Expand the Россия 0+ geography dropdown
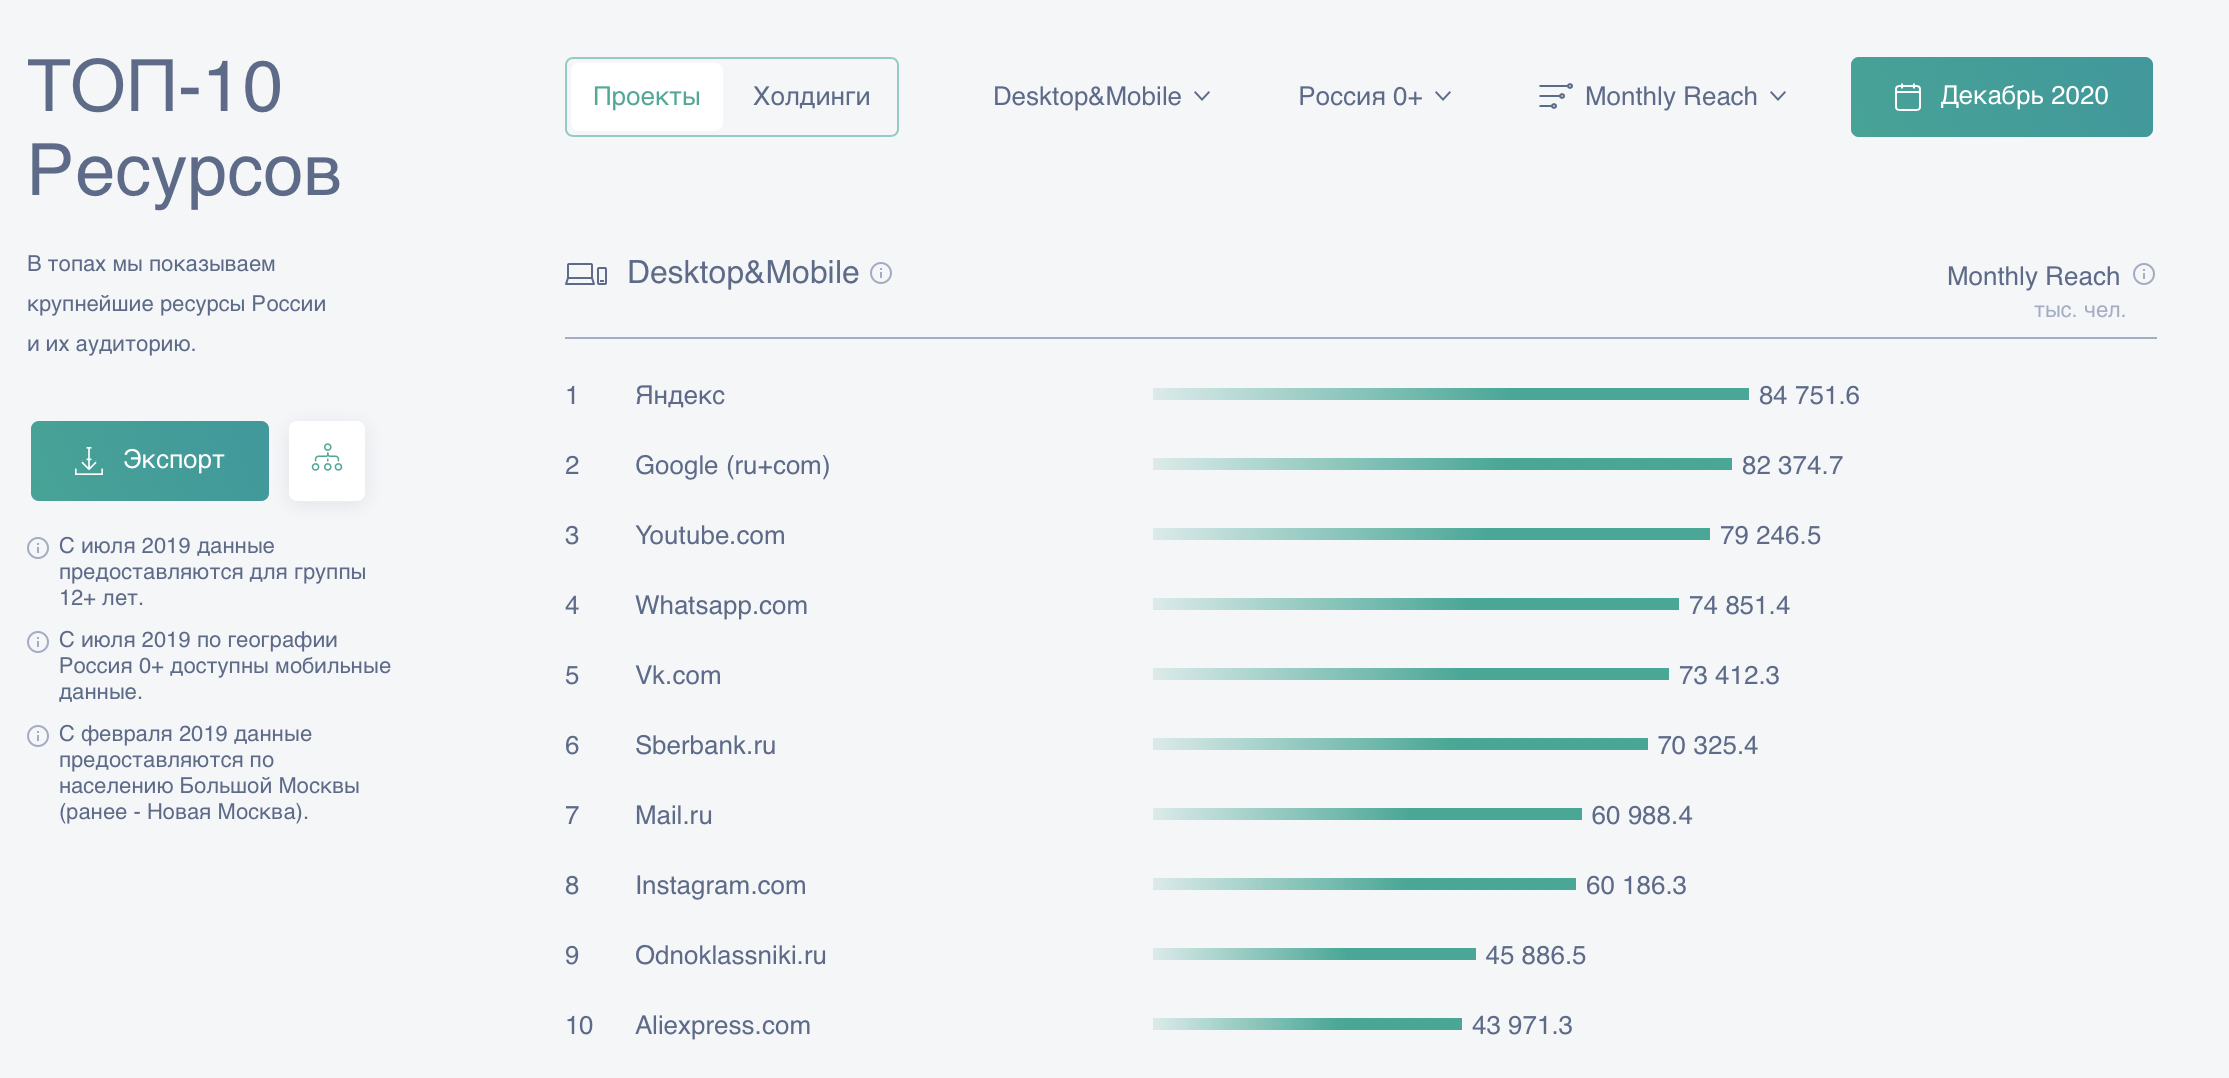Viewport: 2229px width, 1078px height. [x=1374, y=96]
